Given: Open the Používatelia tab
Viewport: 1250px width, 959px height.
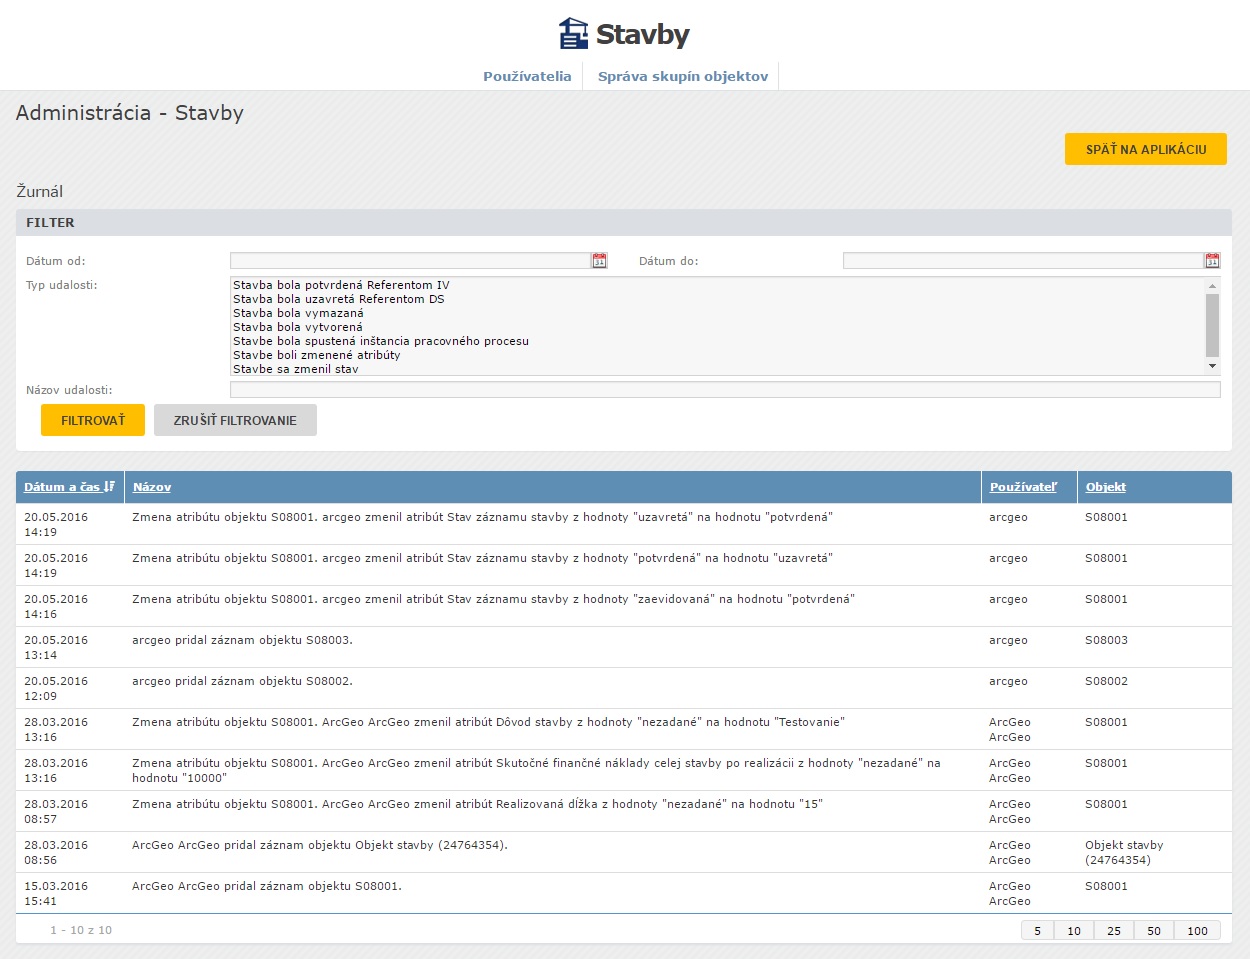Looking at the screenshot, I should (x=527, y=76).
